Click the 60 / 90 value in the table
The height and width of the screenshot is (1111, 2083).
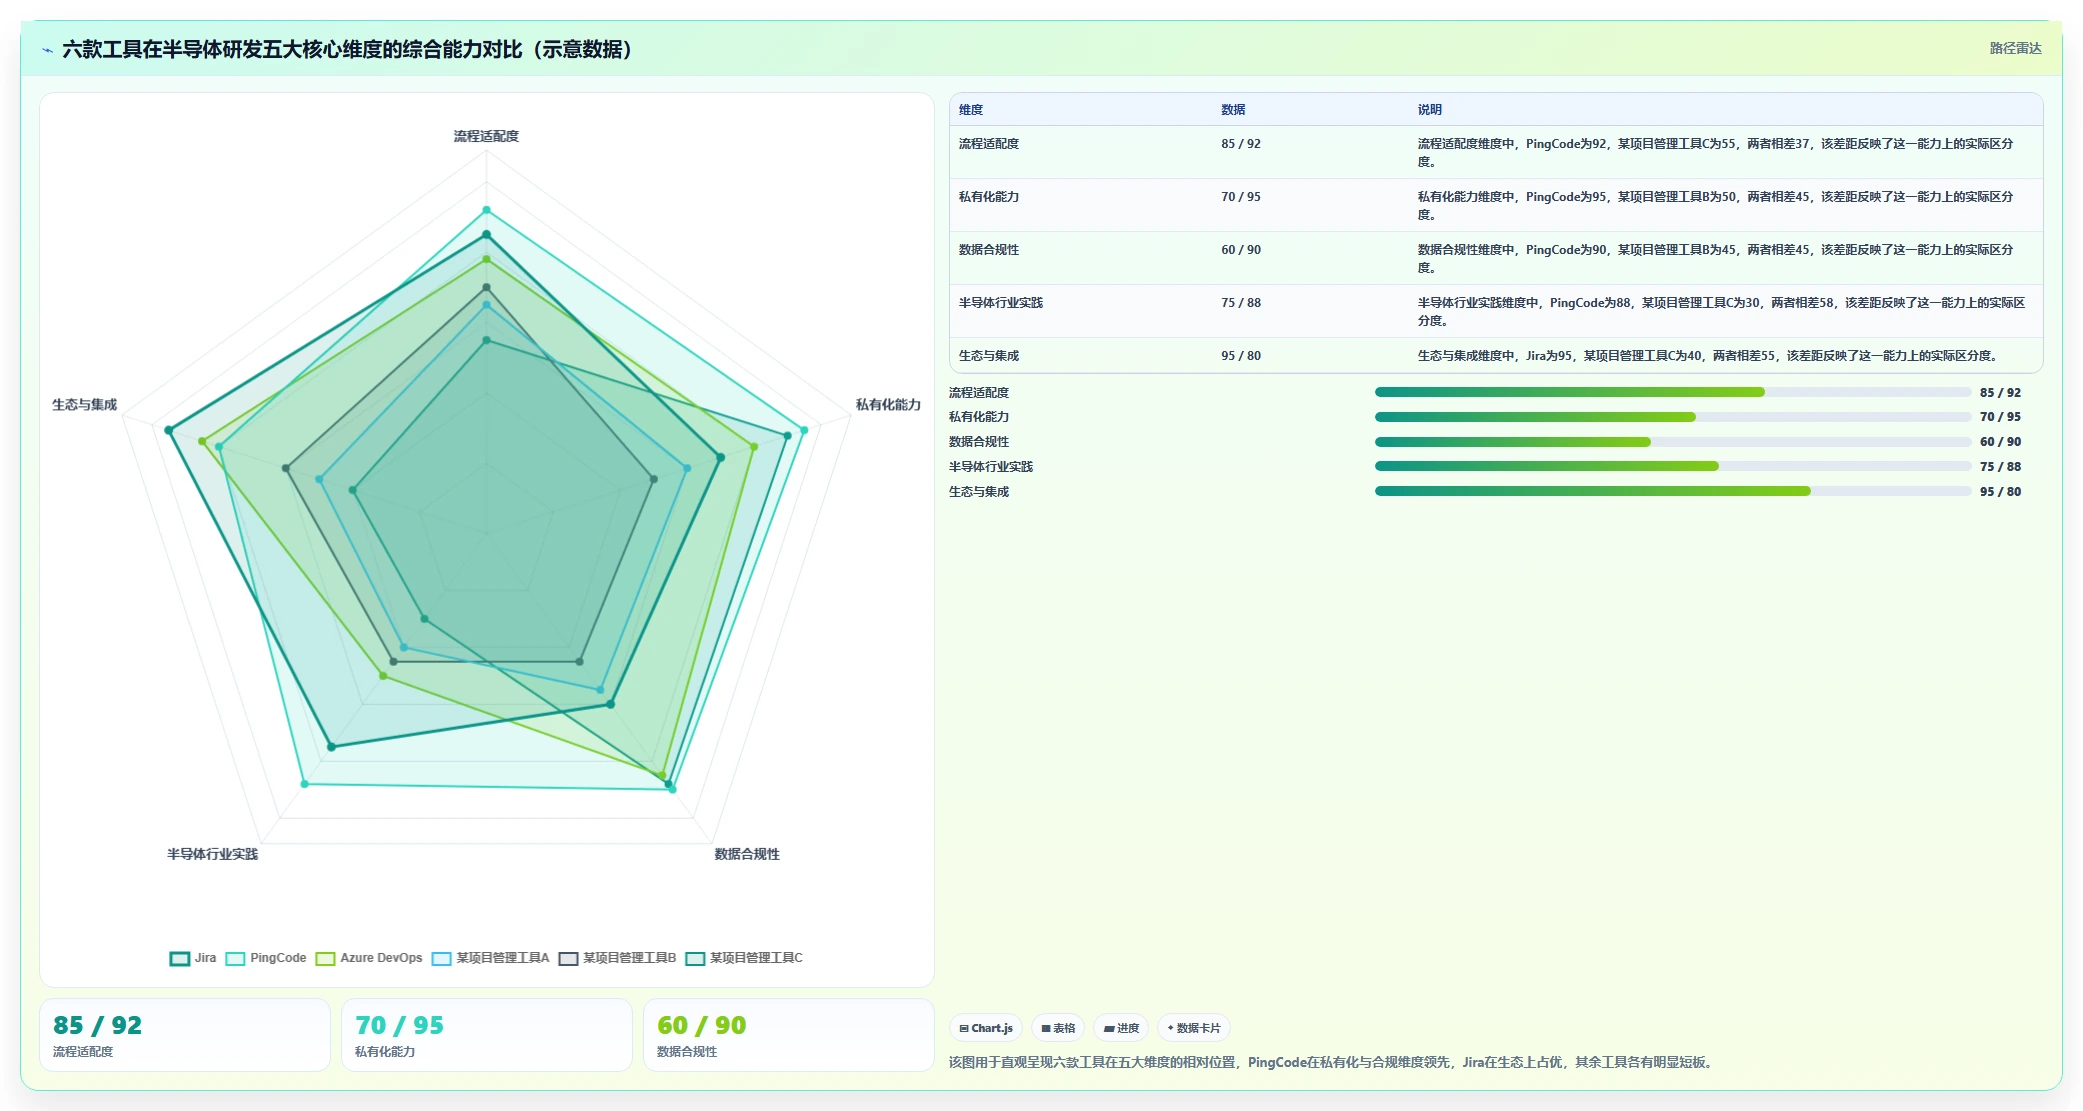click(1241, 250)
